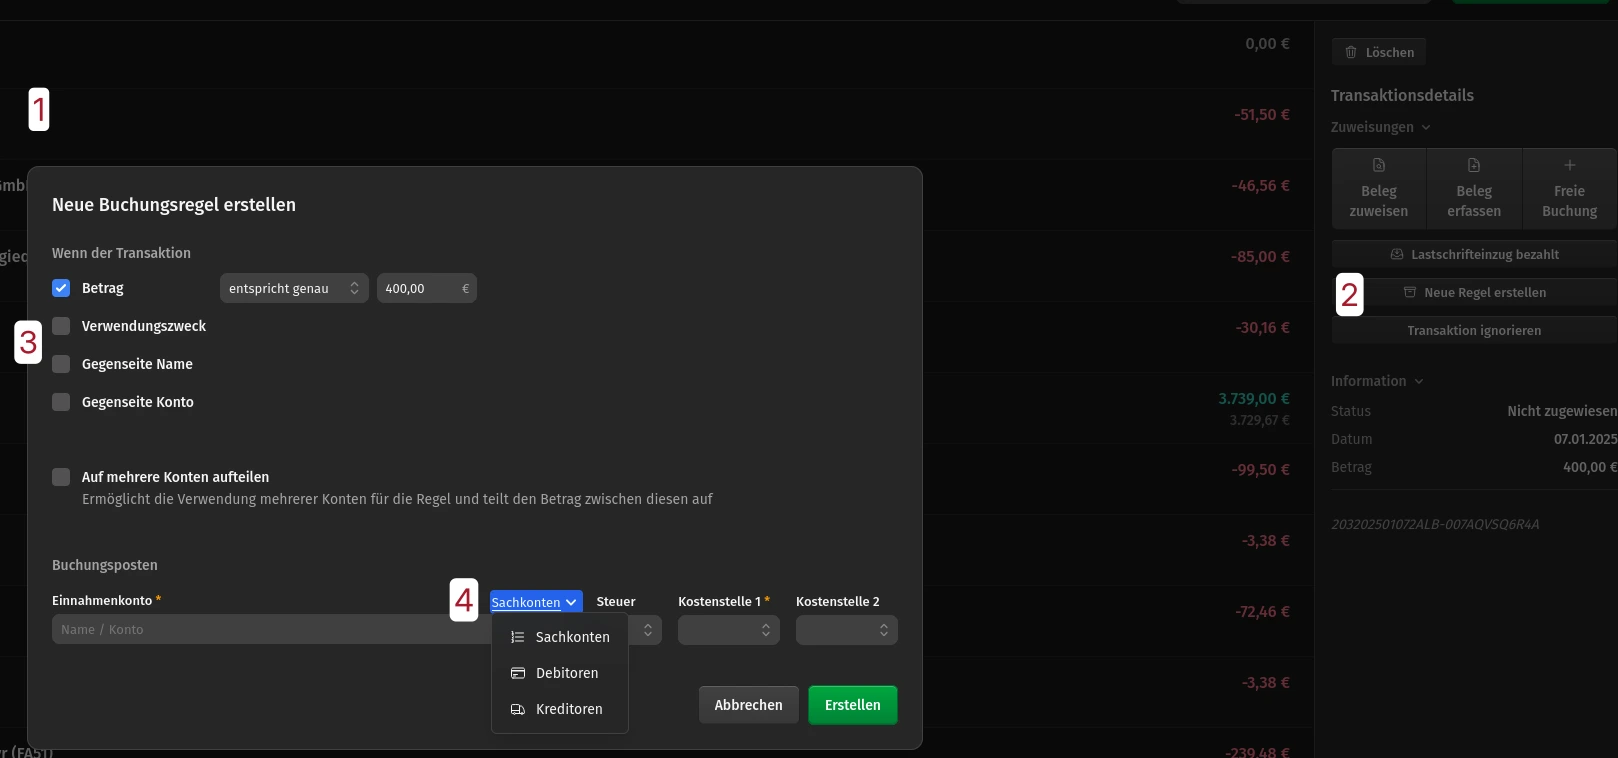The height and width of the screenshot is (758, 1618).
Task: Click the trash icon on Löschen button
Action: (x=1351, y=52)
